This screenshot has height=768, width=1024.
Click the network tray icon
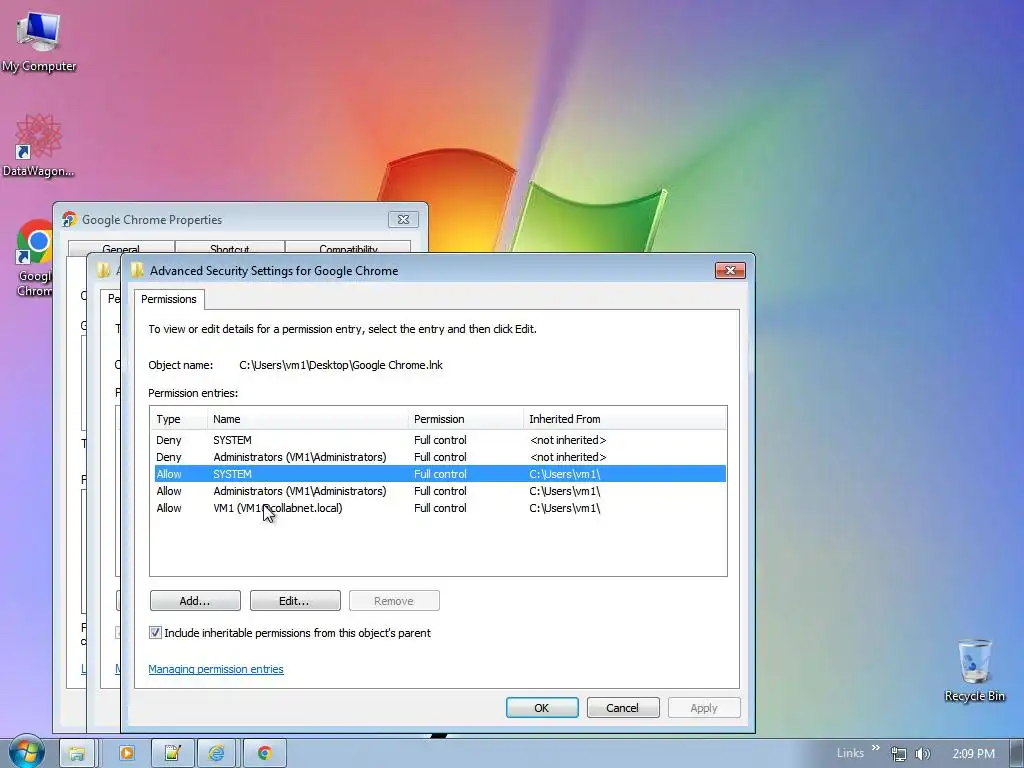[899, 754]
